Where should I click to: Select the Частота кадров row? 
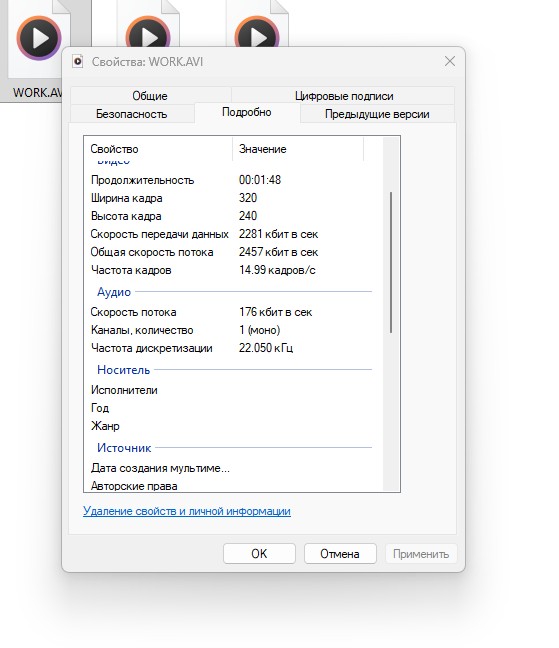coord(231,270)
